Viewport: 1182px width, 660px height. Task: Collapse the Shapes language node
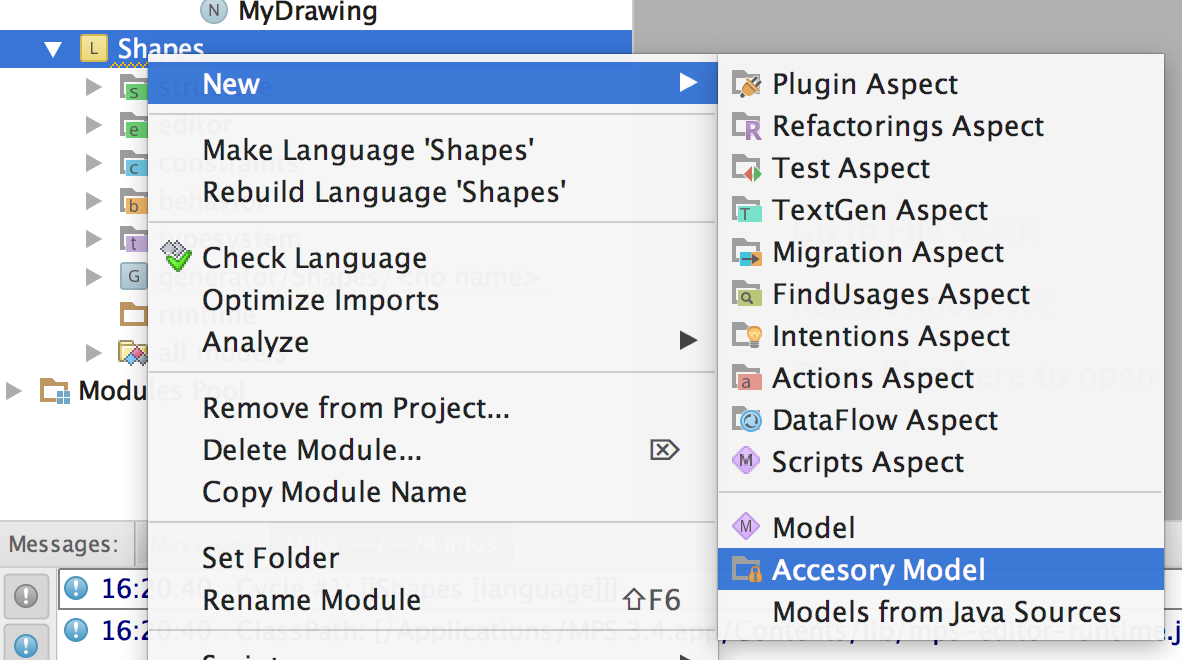[53, 49]
